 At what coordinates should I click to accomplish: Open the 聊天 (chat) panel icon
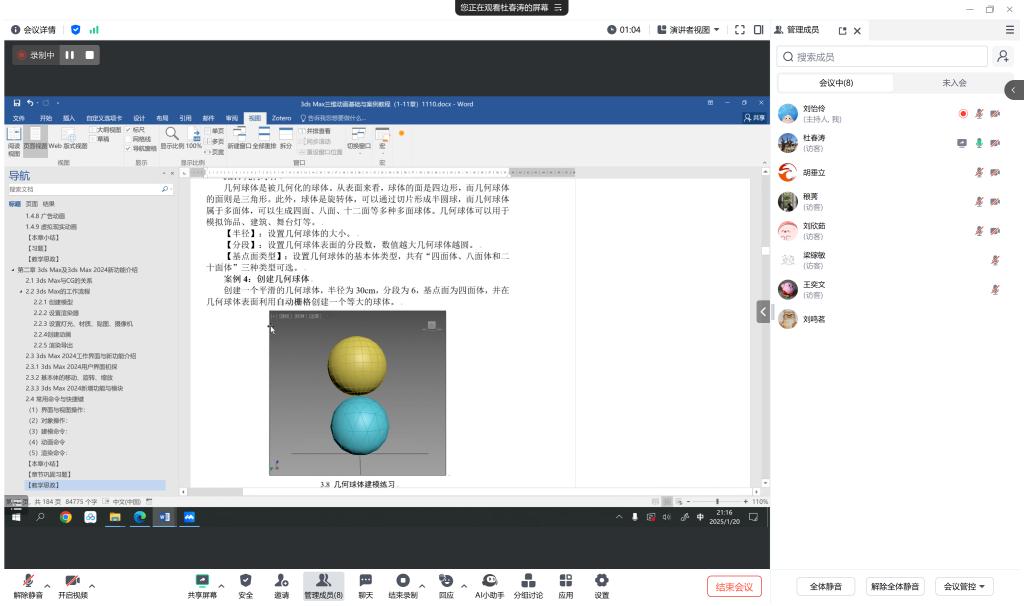click(x=365, y=581)
